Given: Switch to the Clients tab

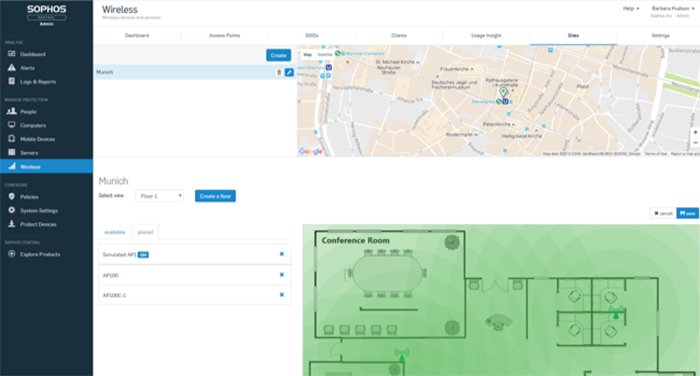Looking at the screenshot, I should [x=399, y=35].
